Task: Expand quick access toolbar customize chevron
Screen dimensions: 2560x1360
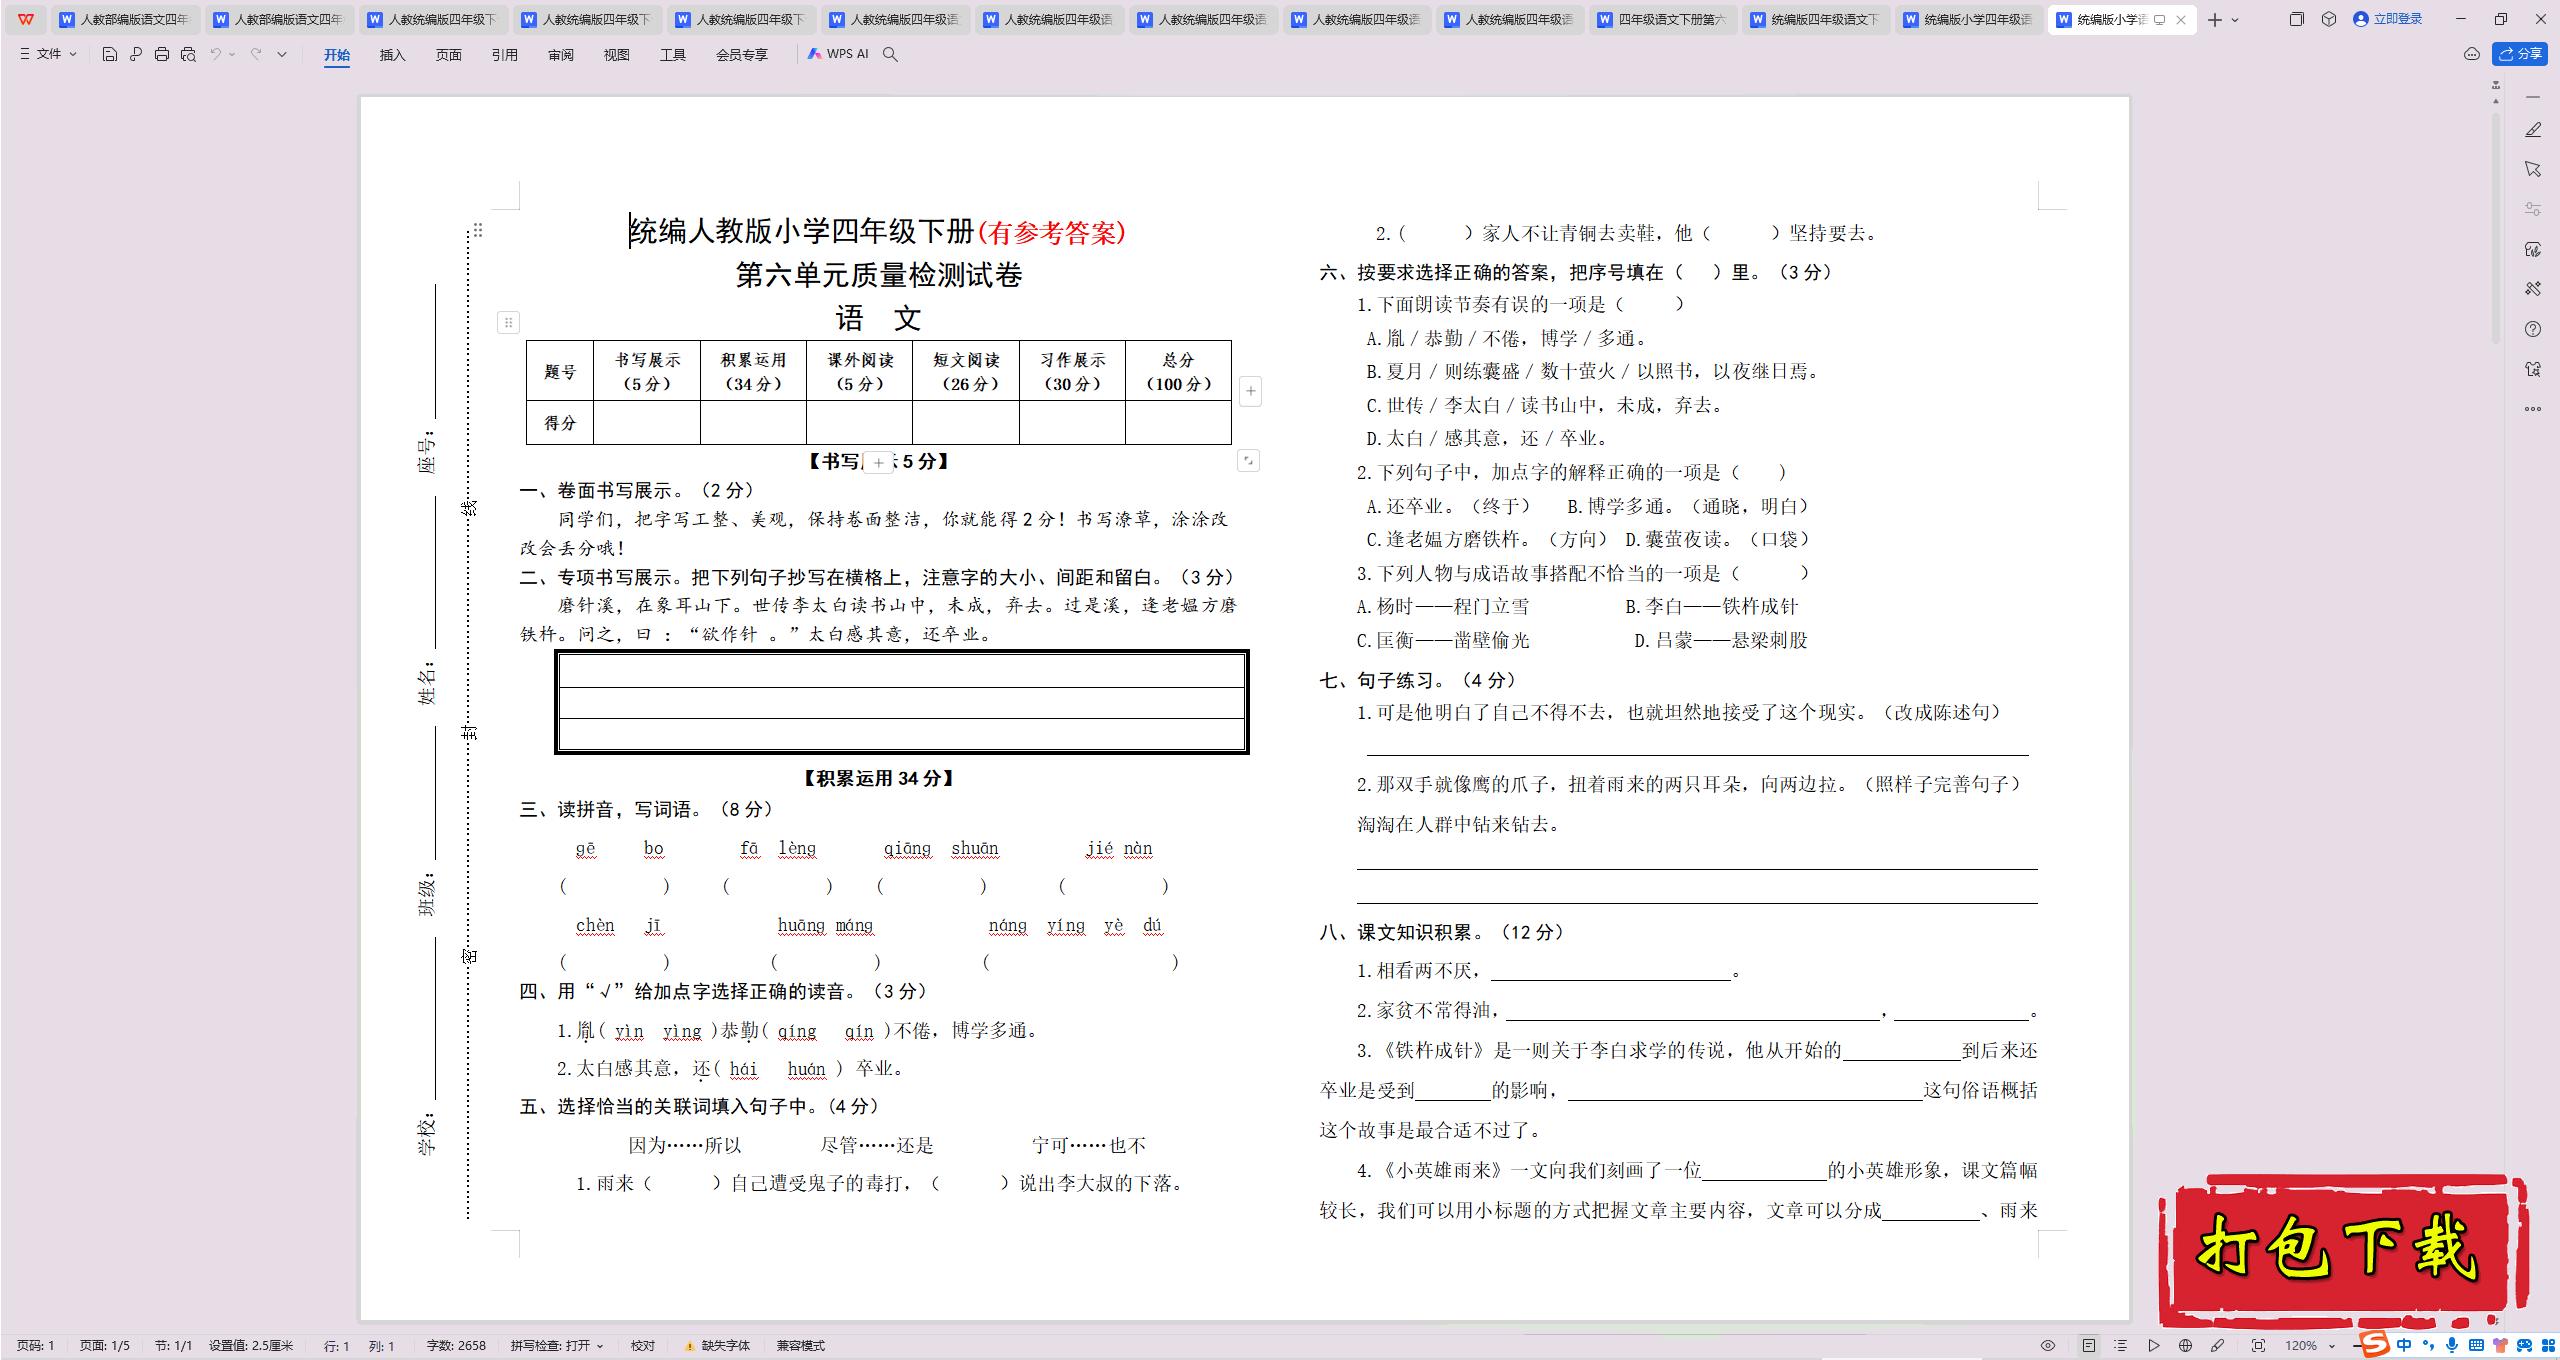Action: [282, 54]
